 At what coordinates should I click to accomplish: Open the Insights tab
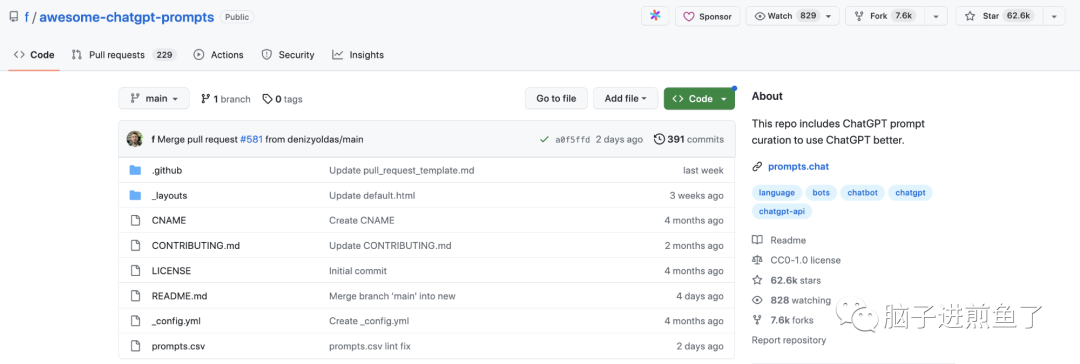pyautogui.click(x=358, y=54)
